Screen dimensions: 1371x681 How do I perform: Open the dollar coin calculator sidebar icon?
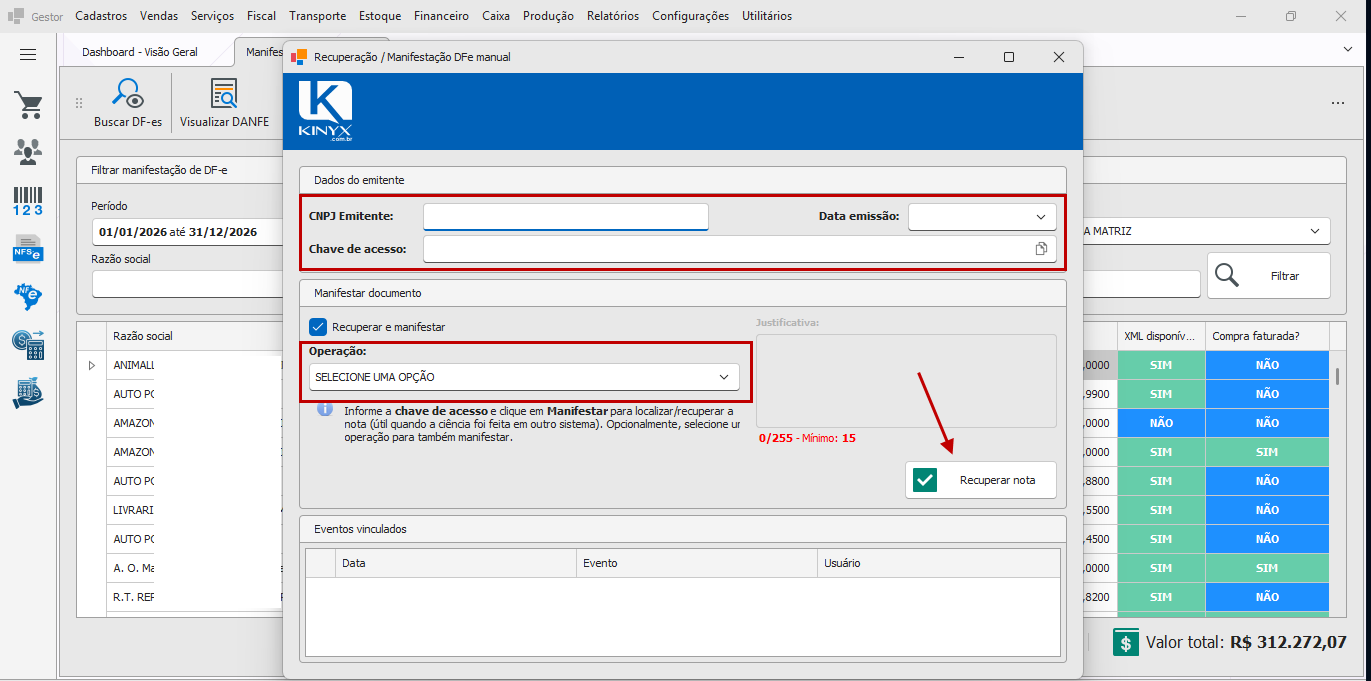pyautogui.click(x=28, y=345)
